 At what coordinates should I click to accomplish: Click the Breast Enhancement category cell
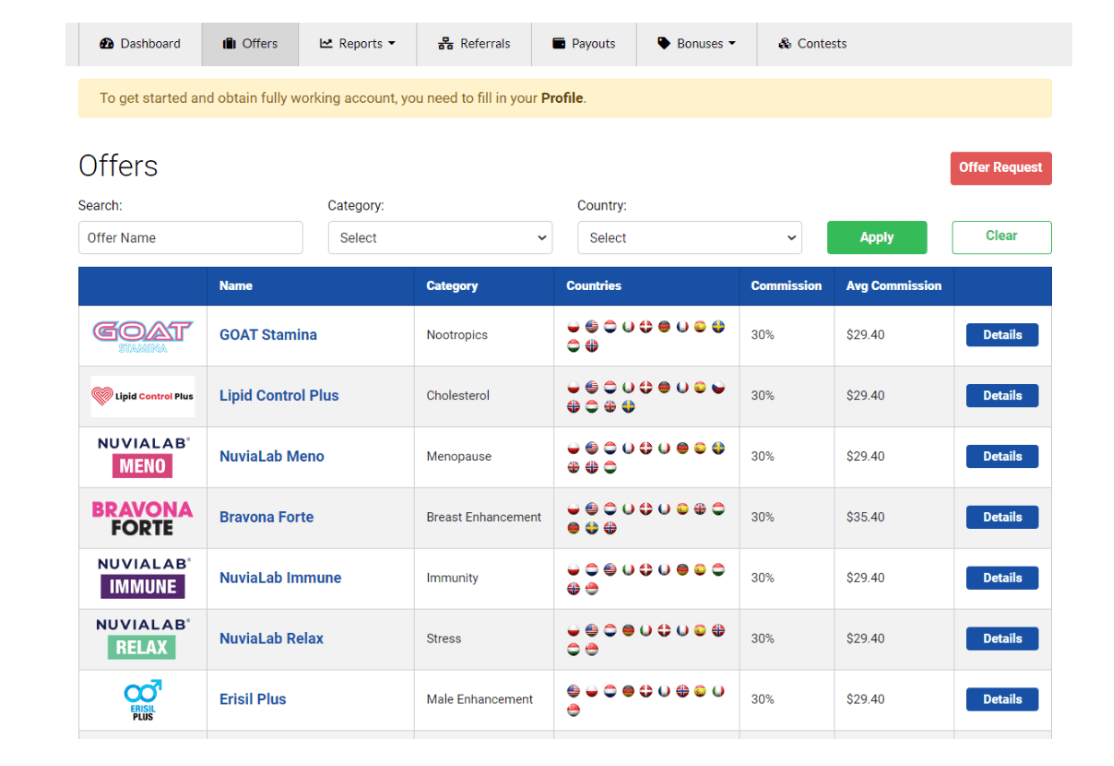483,517
